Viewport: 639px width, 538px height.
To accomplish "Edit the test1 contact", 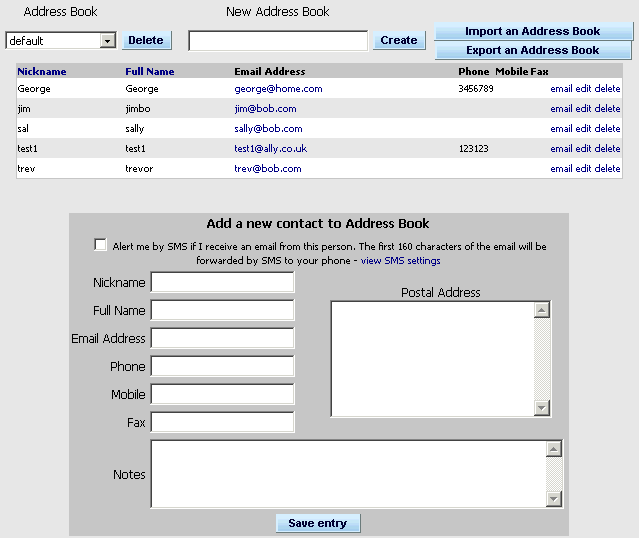I will coord(583,149).
